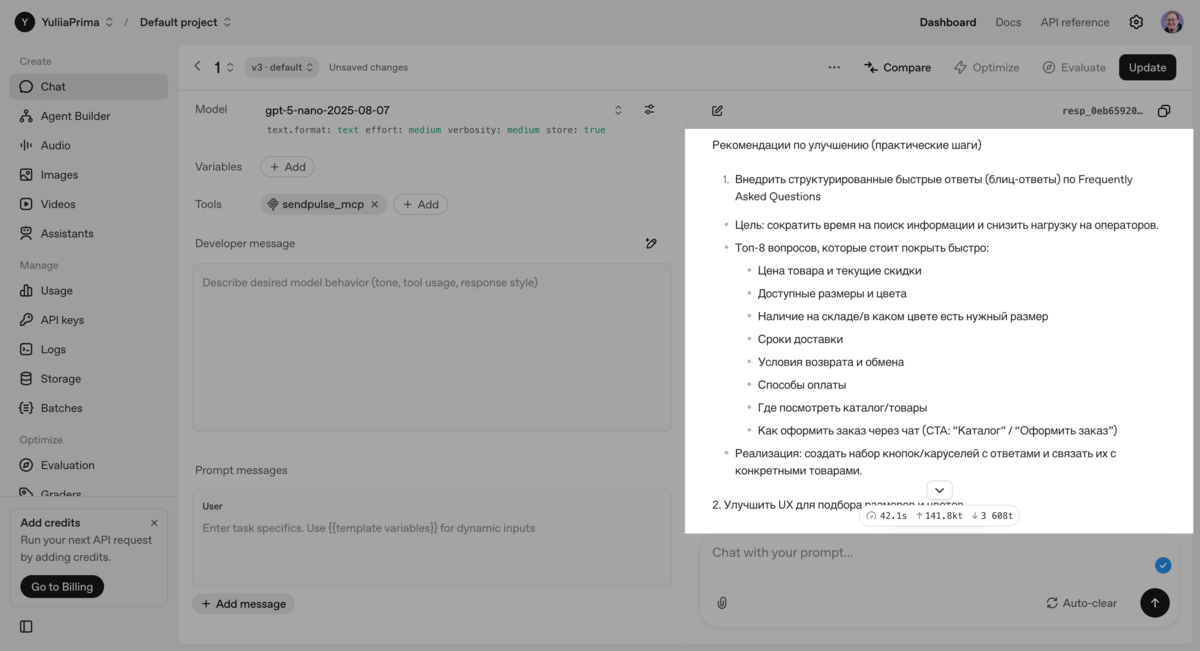
Task: Open the v3 · default version dropdown
Action: [x=281, y=67]
